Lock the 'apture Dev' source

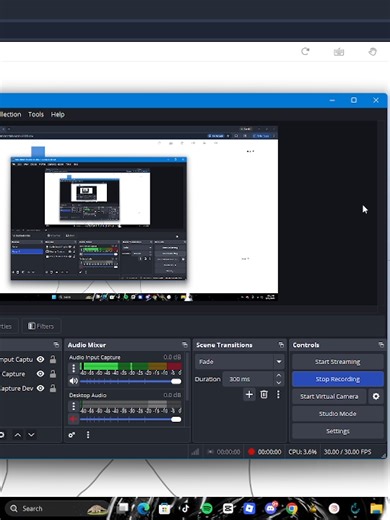pyautogui.click(x=53, y=388)
